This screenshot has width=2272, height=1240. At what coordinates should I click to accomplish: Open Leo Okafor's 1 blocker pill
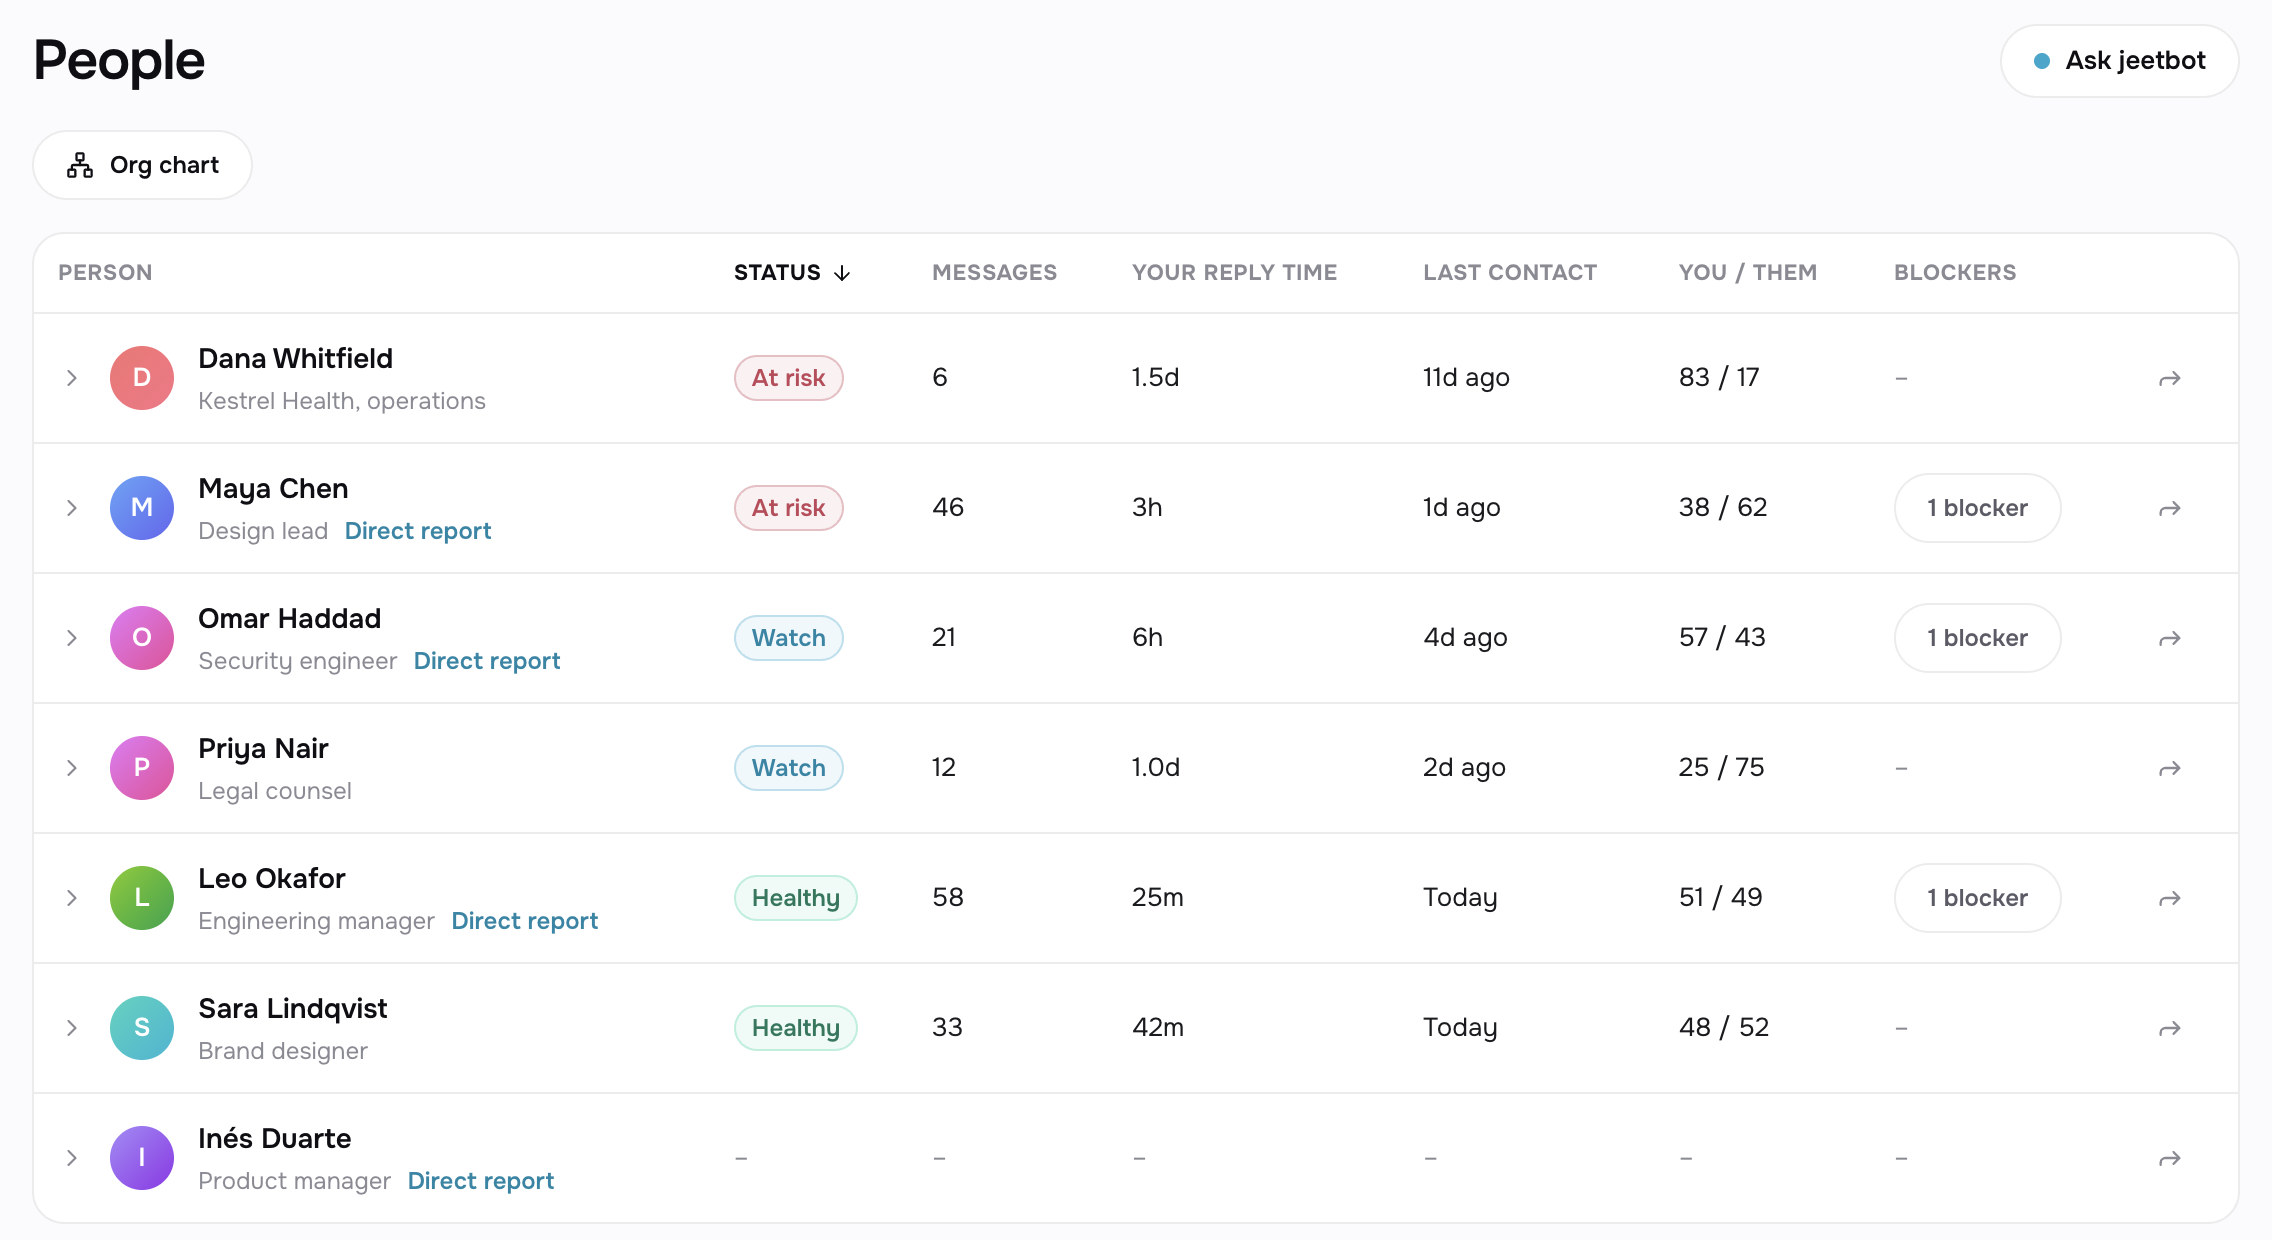coord(1977,898)
